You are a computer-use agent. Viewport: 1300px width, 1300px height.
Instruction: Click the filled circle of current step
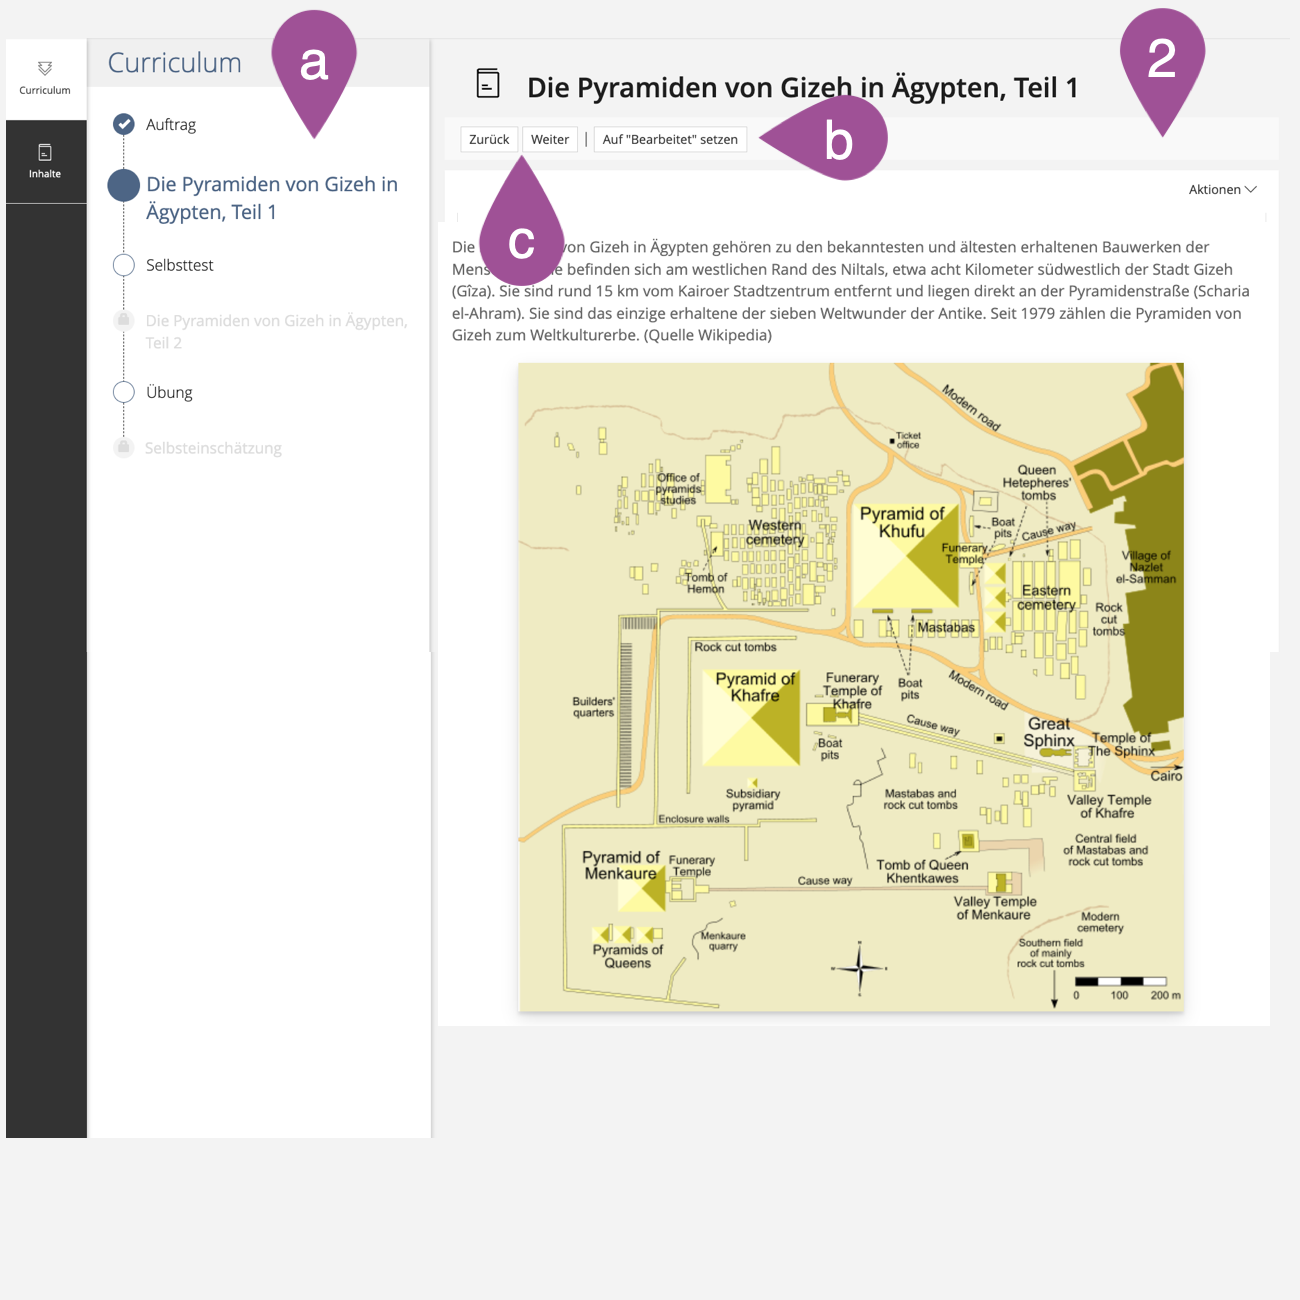[x=124, y=185]
